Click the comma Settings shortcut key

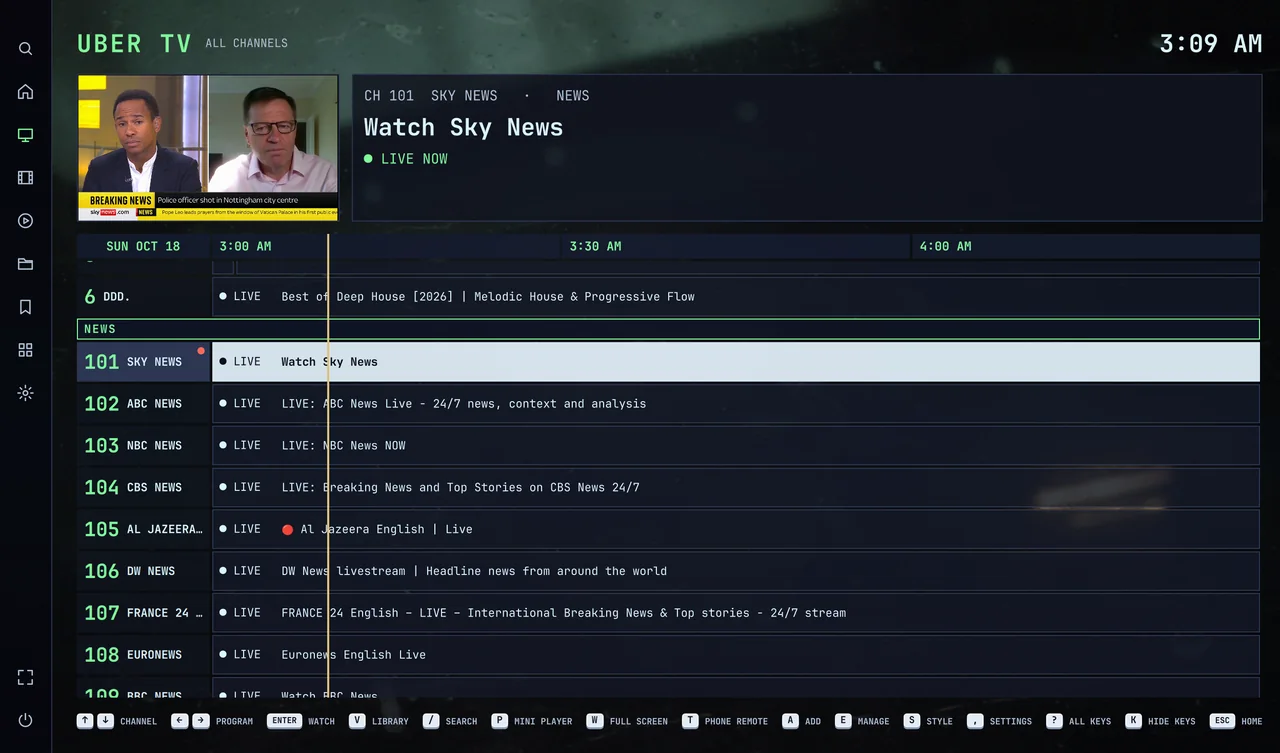click(999, 721)
